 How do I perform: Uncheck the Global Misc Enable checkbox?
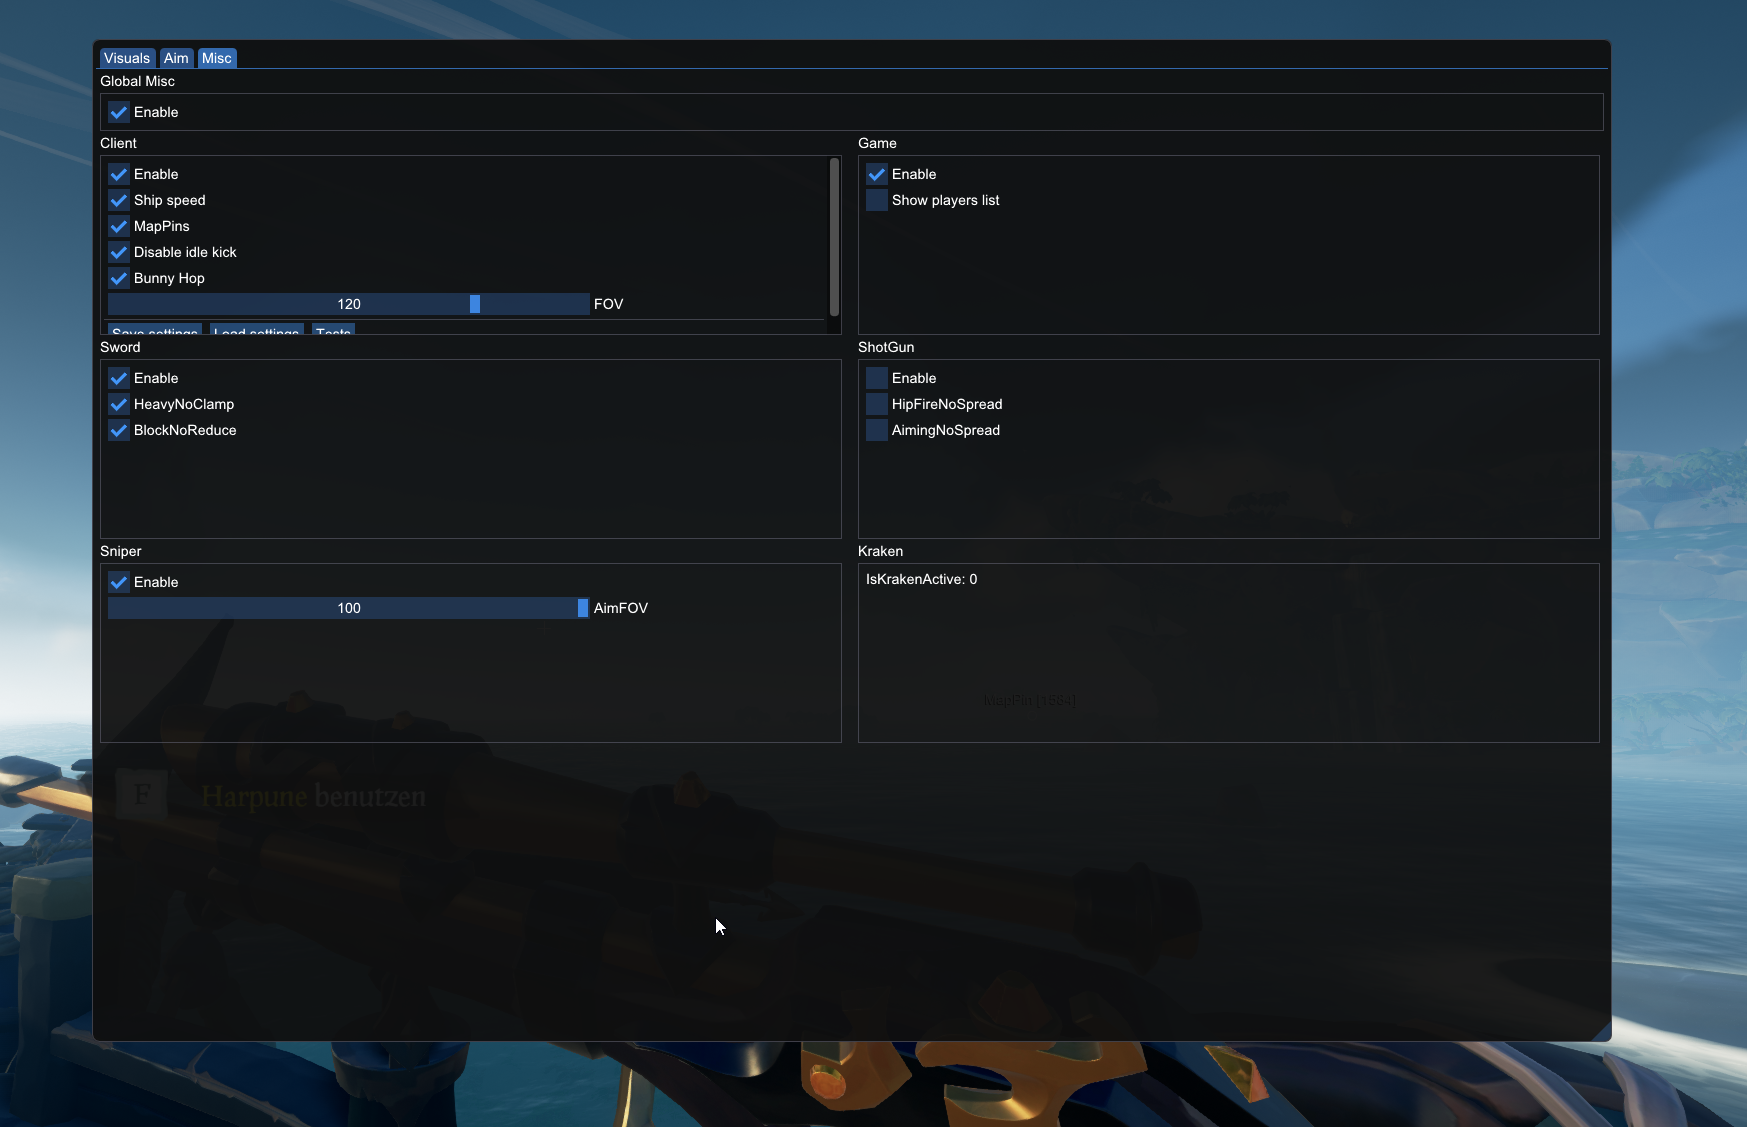pyautogui.click(x=119, y=112)
